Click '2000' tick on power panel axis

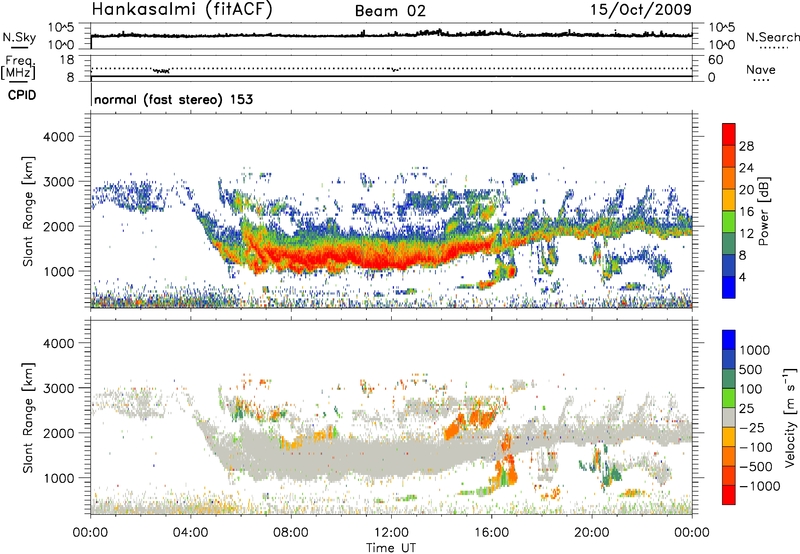(x=59, y=226)
